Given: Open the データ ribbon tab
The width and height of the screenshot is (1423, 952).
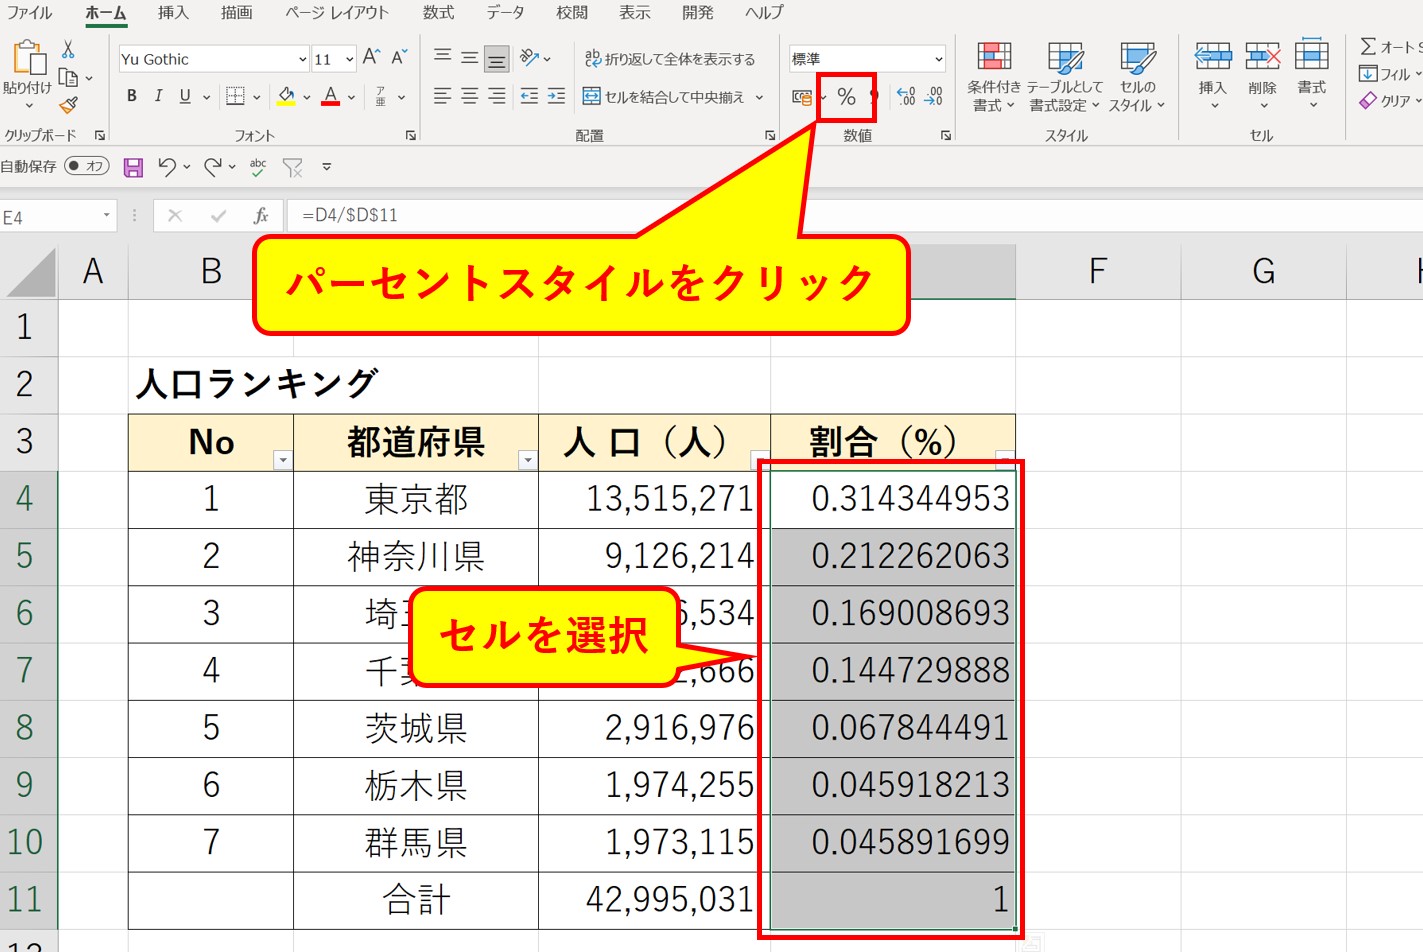Looking at the screenshot, I should point(506,13).
